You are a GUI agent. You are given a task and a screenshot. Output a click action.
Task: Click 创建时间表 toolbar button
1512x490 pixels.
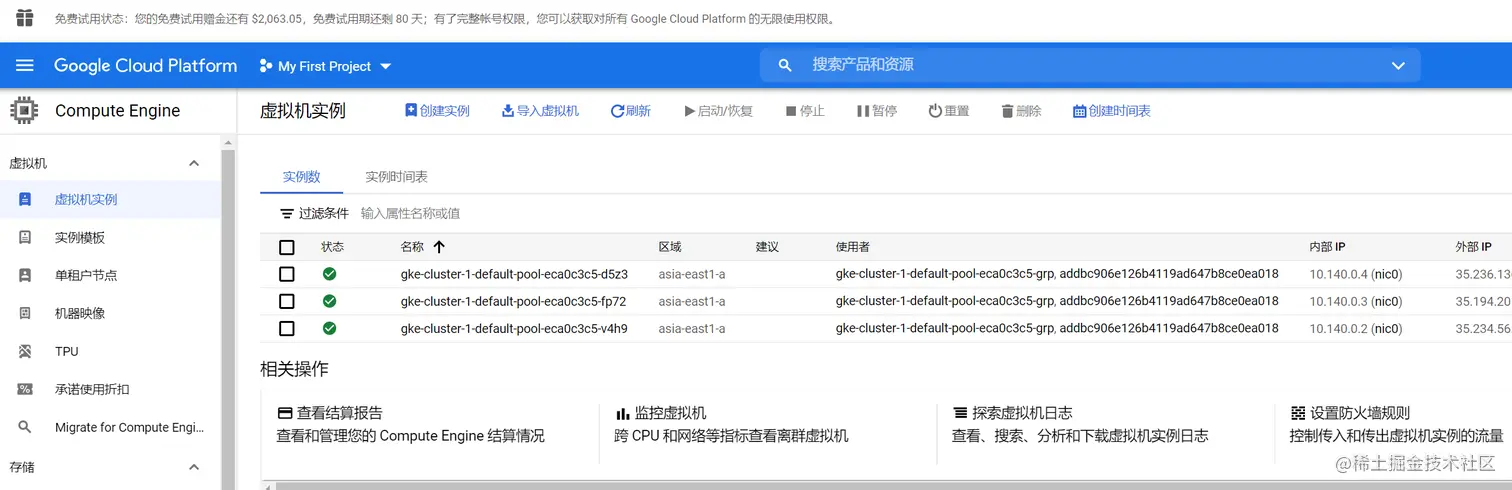click(x=1111, y=111)
